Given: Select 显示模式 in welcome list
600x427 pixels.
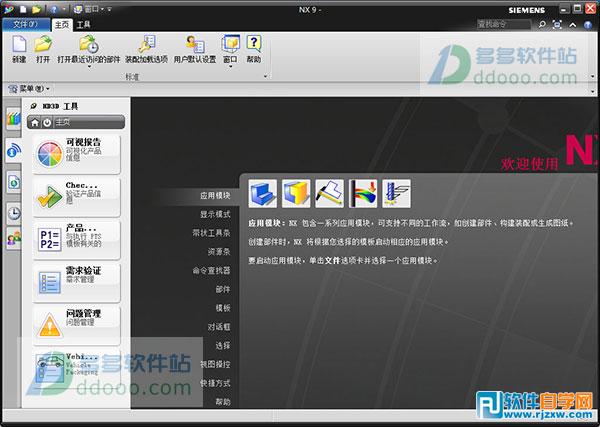Looking at the screenshot, I should coord(215,214).
